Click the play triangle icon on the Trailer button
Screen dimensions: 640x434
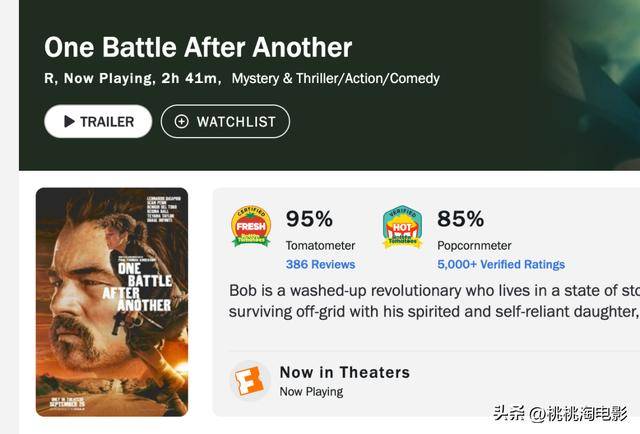(69, 122)
